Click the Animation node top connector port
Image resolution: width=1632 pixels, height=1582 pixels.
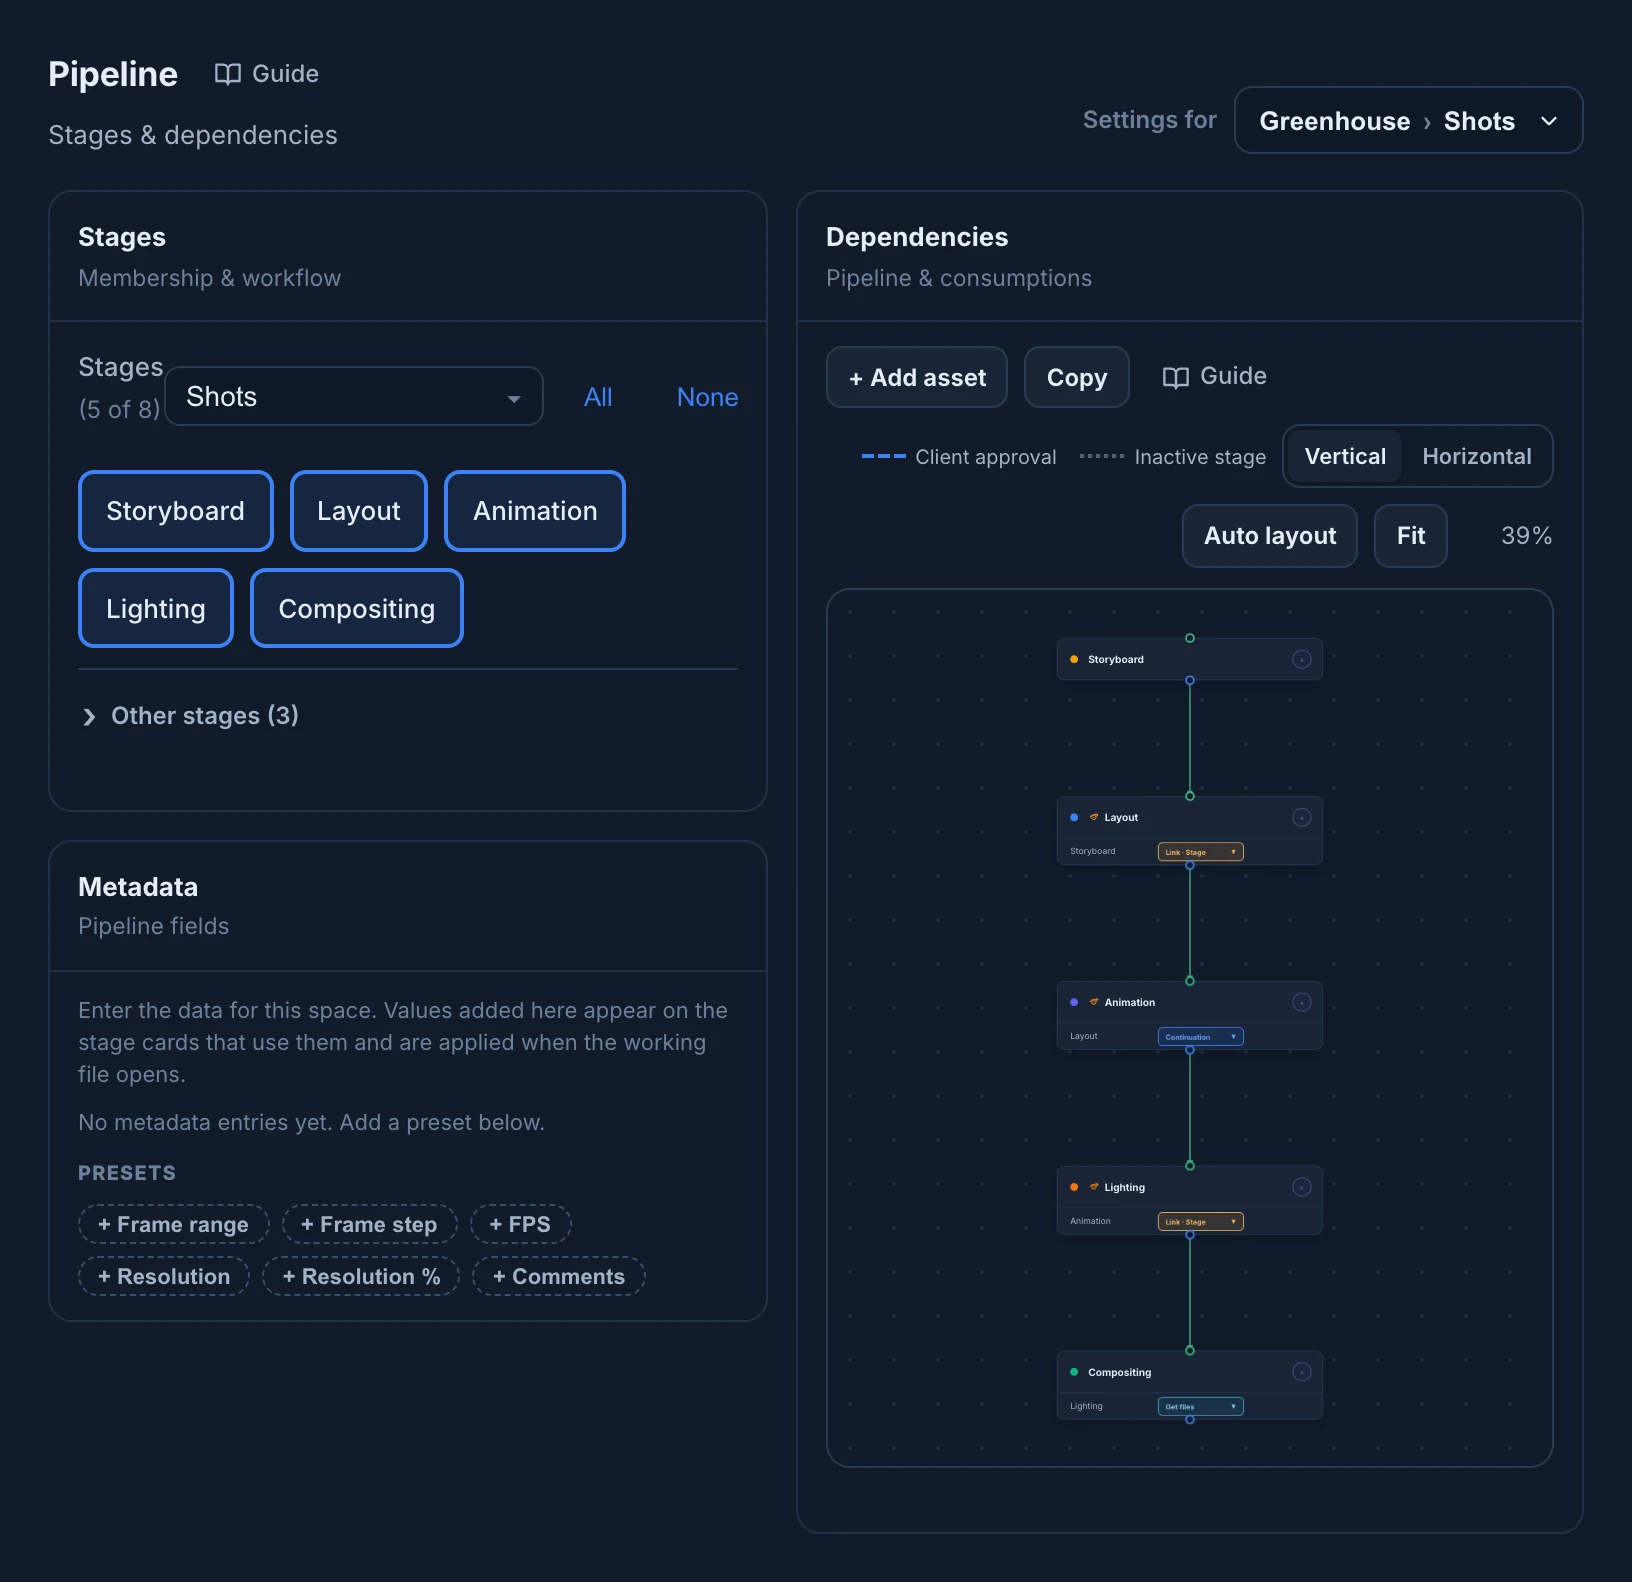pyautogui.click(x=1190, y=981)
